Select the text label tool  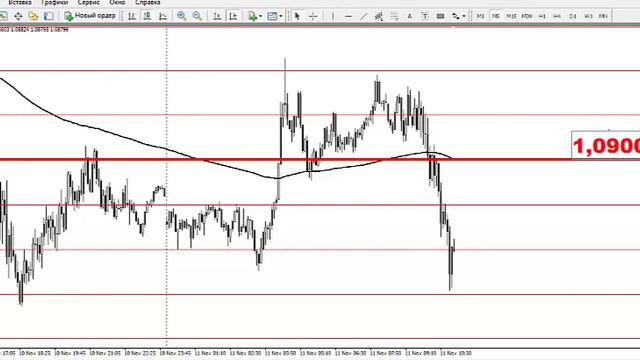click(424, 16)
